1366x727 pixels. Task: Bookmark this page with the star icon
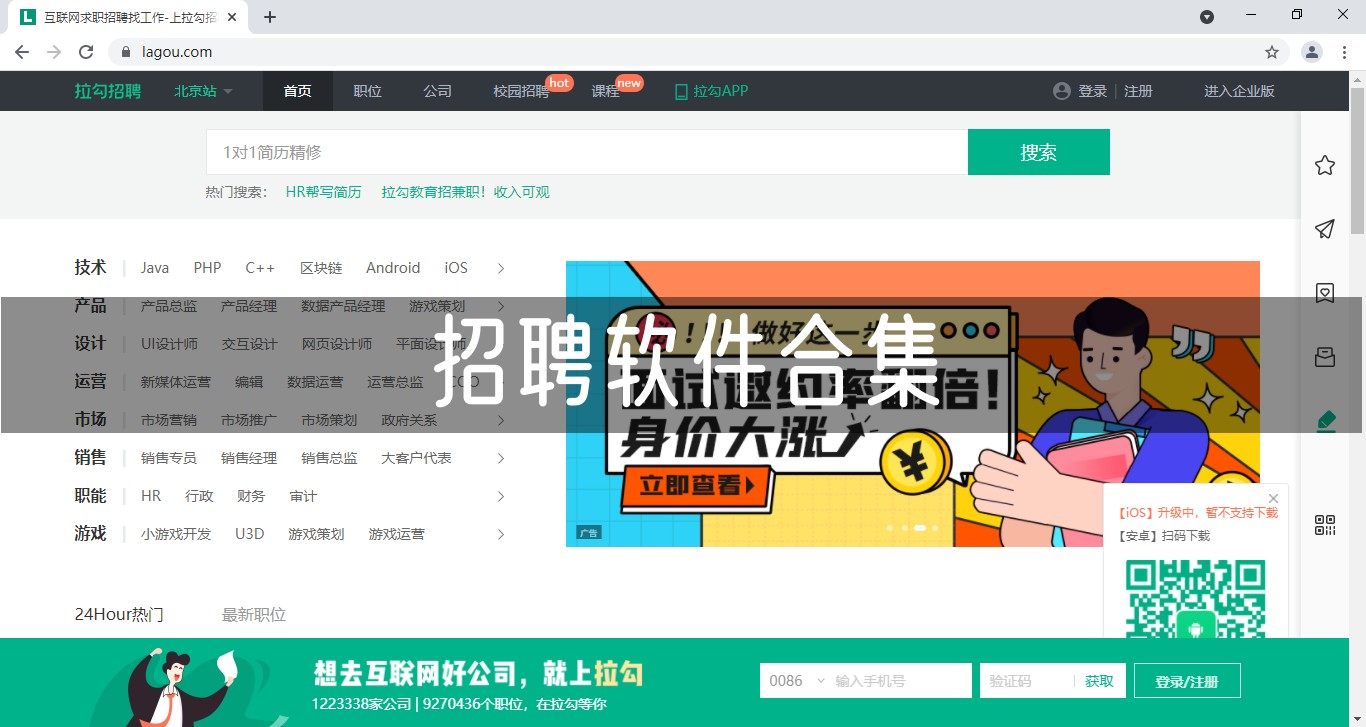(x=1272, y=52)
